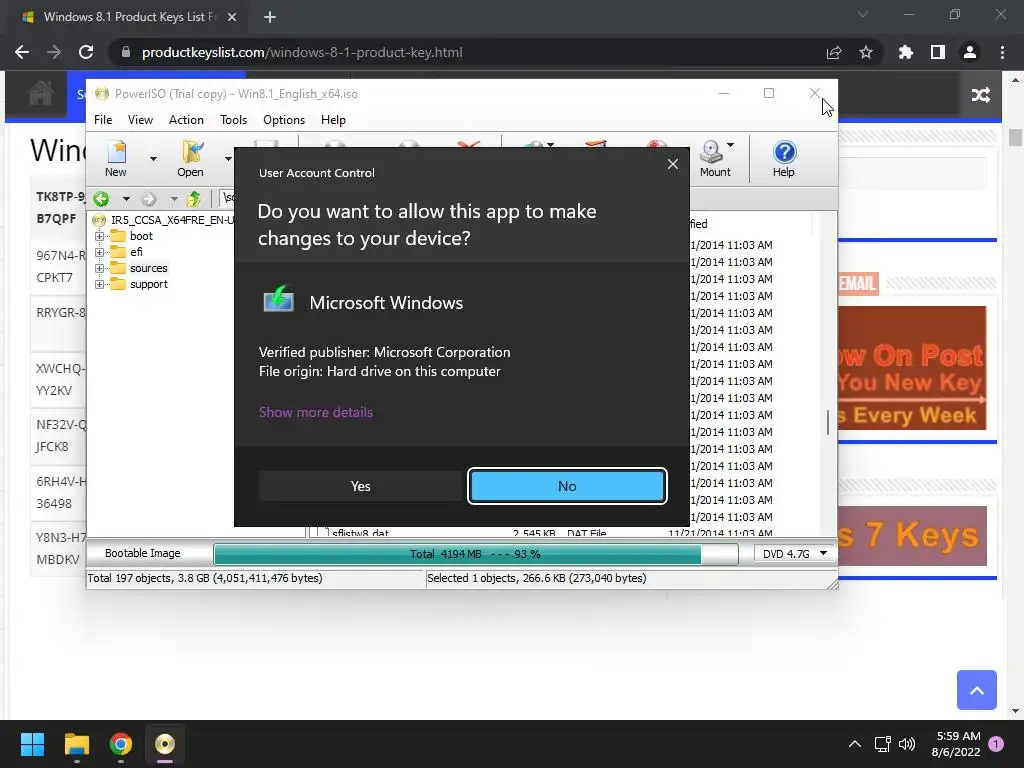Image resolution: width=1024 pixels, height=768 pixels.
Task: Click No in the UAC dialog
Action: 567,486
